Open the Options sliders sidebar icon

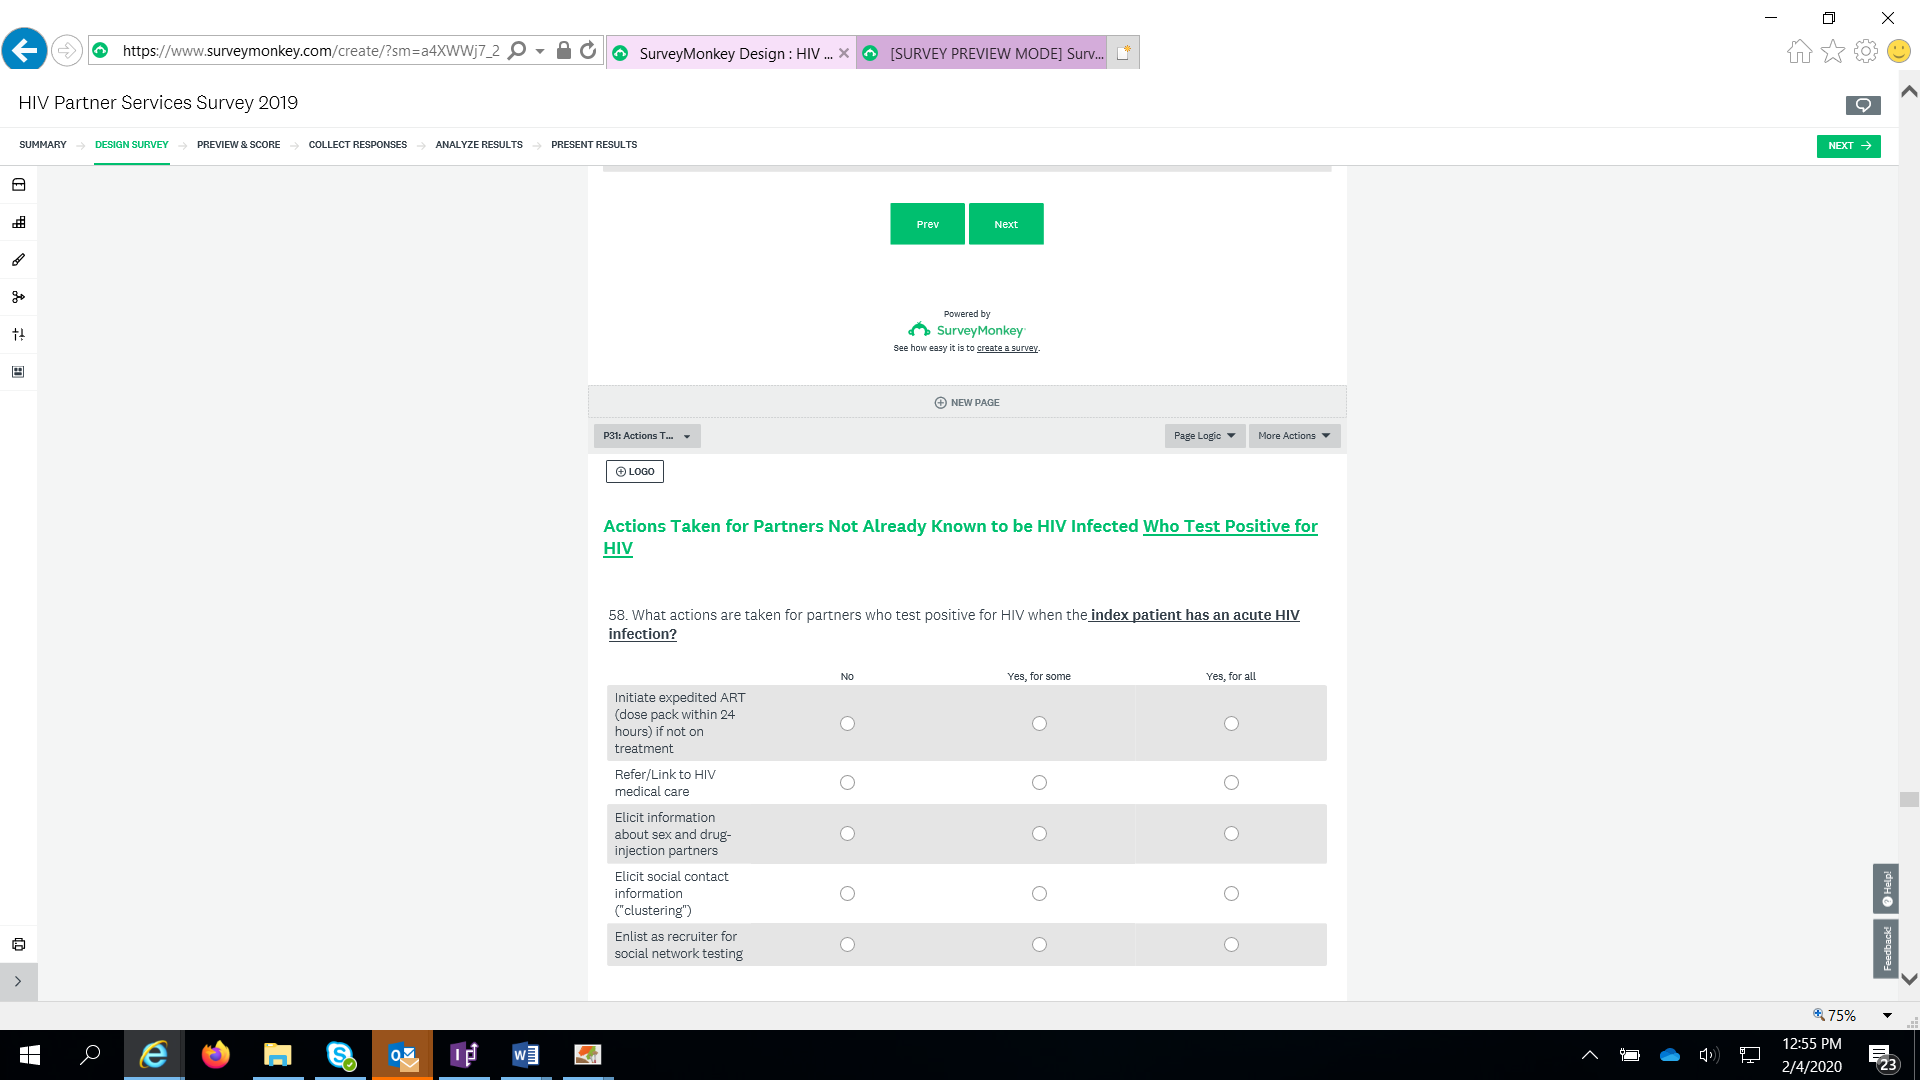(x=18, y=334)
